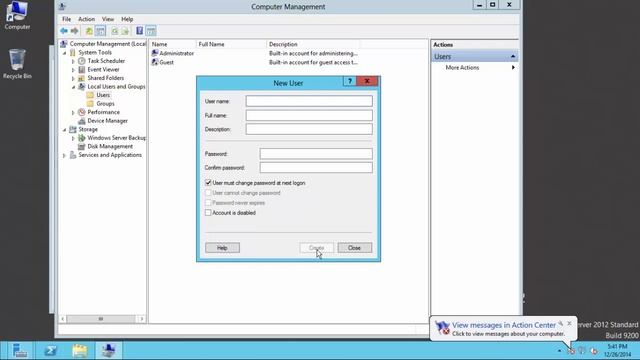Expand the Event Viewer node
This screenshot has width=640, height=360.
click(73, 70)
